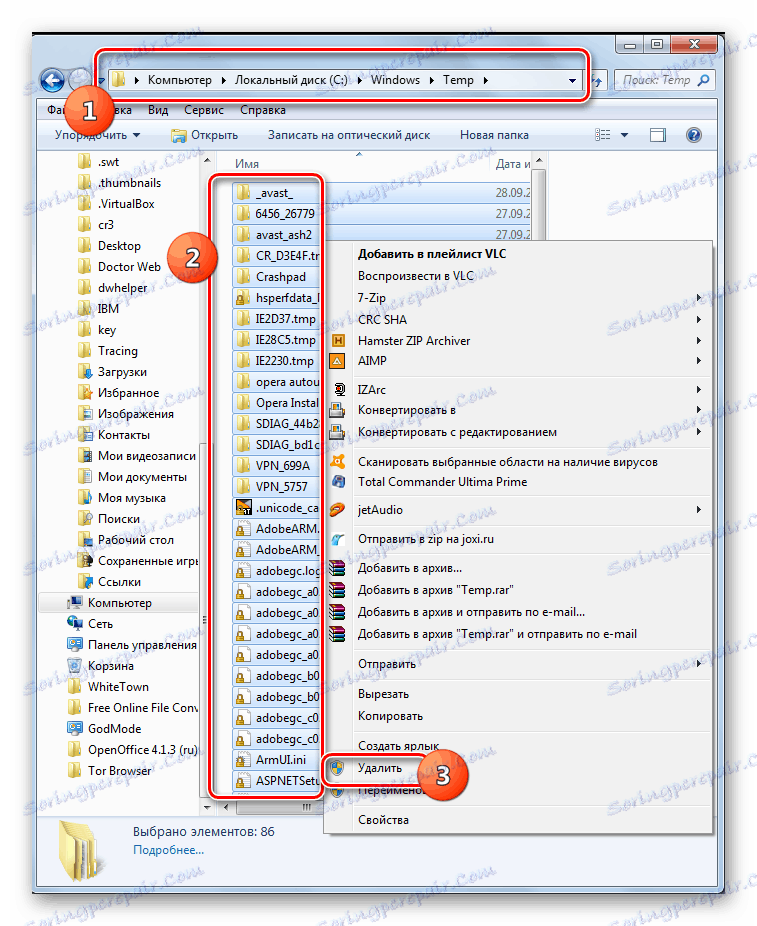Select 'Мои документы' in navigation tree
The height and width of the screenshot is (926, 757).
click(x=142, y=477)
